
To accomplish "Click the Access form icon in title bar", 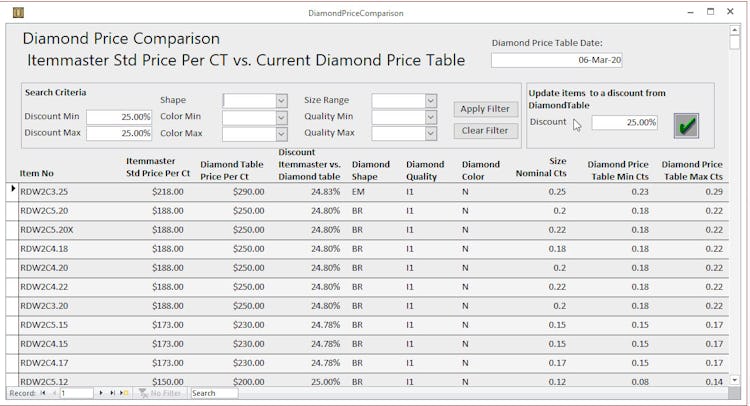I will click(18, 12).
